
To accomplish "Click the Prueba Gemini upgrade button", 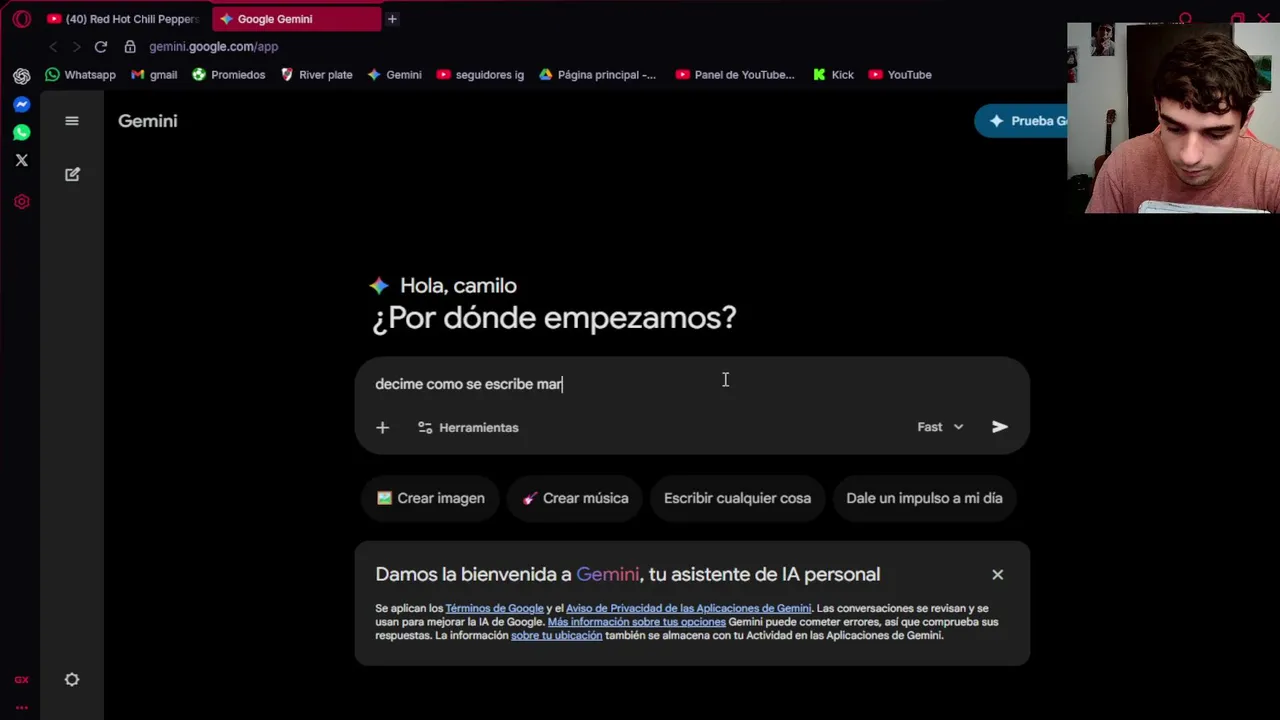I will pos(1021,121).
